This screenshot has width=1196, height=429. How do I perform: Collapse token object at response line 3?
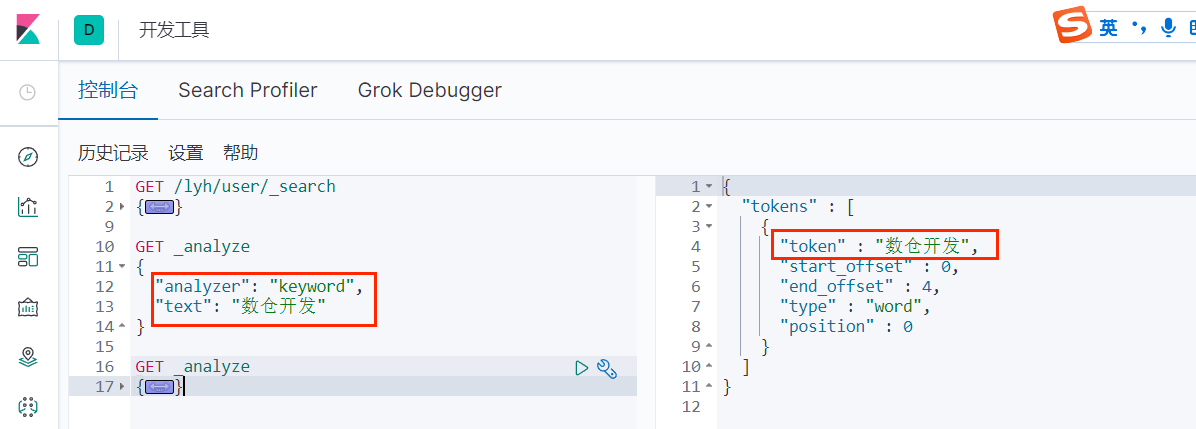[709, 227]
